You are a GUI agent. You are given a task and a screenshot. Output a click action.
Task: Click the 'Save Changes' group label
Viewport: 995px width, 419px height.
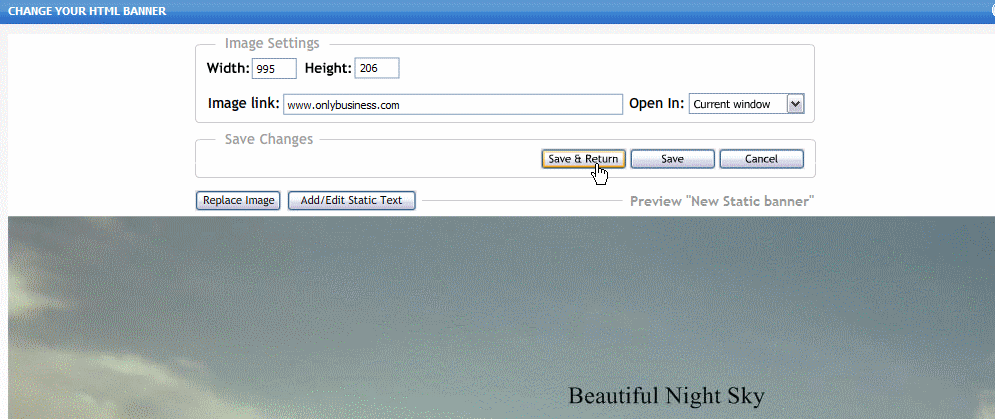(x=269, y=140)
